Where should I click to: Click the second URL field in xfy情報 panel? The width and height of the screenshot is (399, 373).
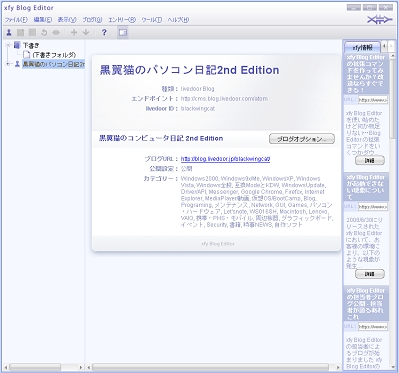(x=373, y=206)
